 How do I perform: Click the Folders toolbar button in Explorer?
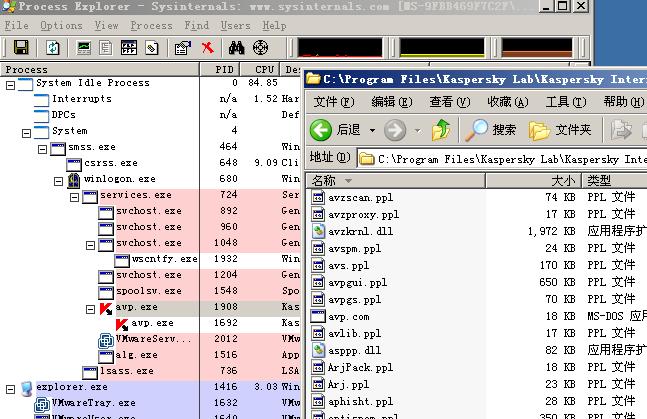[560, 130]
